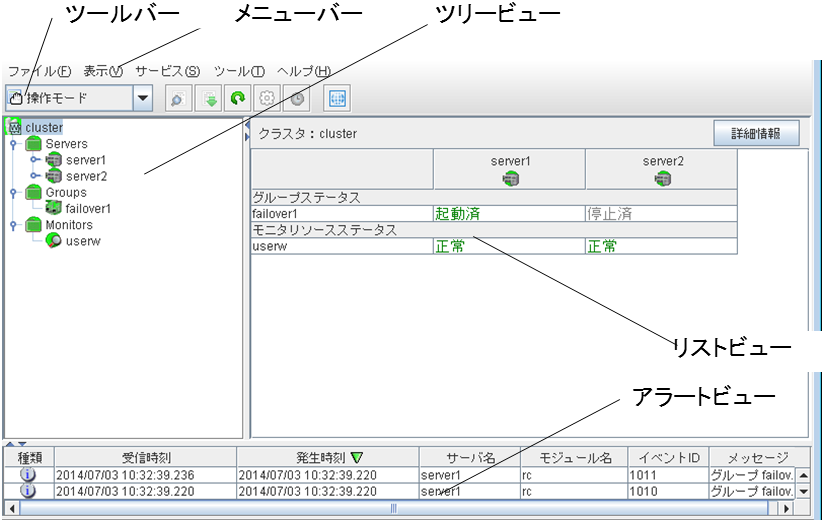Open the サービス menu
The width and height of the screenshot is (824, 522).
point(167,71)
